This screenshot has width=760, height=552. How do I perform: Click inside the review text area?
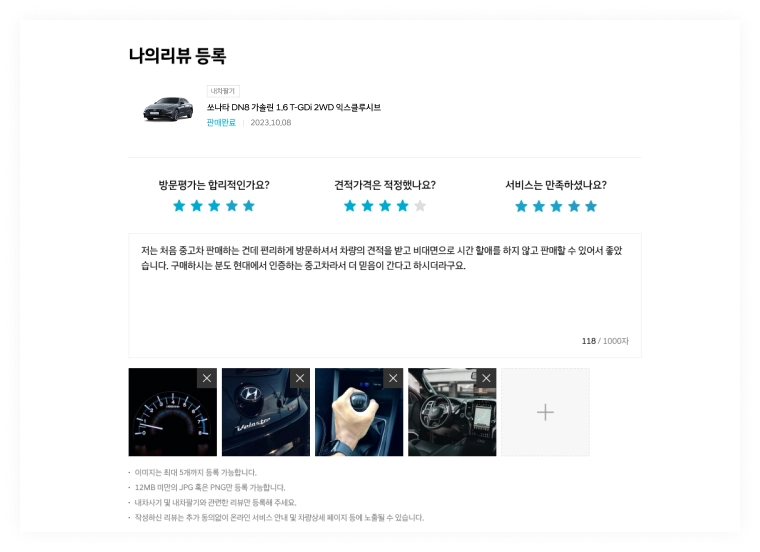[x=385, y=296]
